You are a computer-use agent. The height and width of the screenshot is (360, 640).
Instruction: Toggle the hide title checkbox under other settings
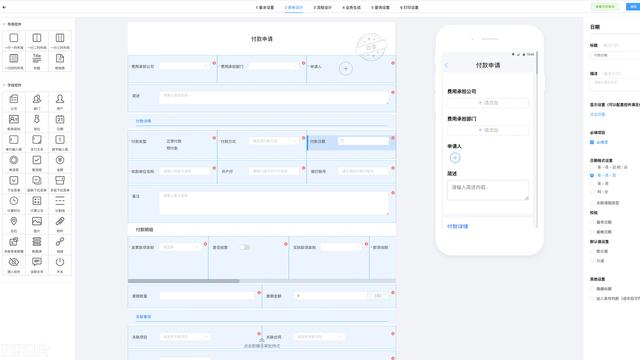[592, 289]
